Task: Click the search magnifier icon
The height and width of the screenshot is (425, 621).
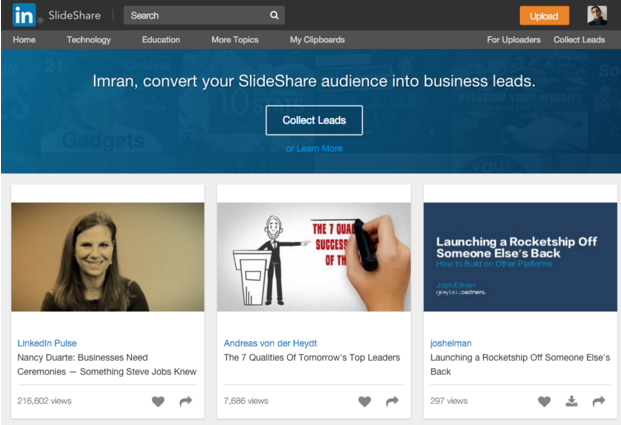Action: (x=274, y=16)
